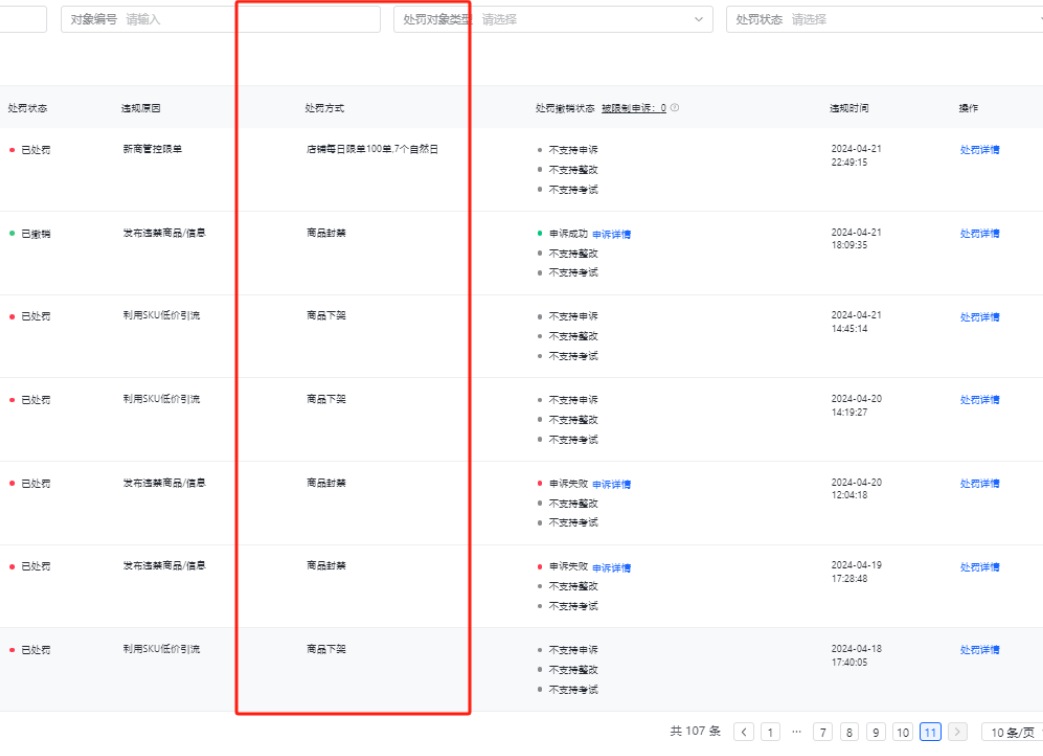Go to the previous page using the left arrow
Screen dimensions: 1043x756
744,732
